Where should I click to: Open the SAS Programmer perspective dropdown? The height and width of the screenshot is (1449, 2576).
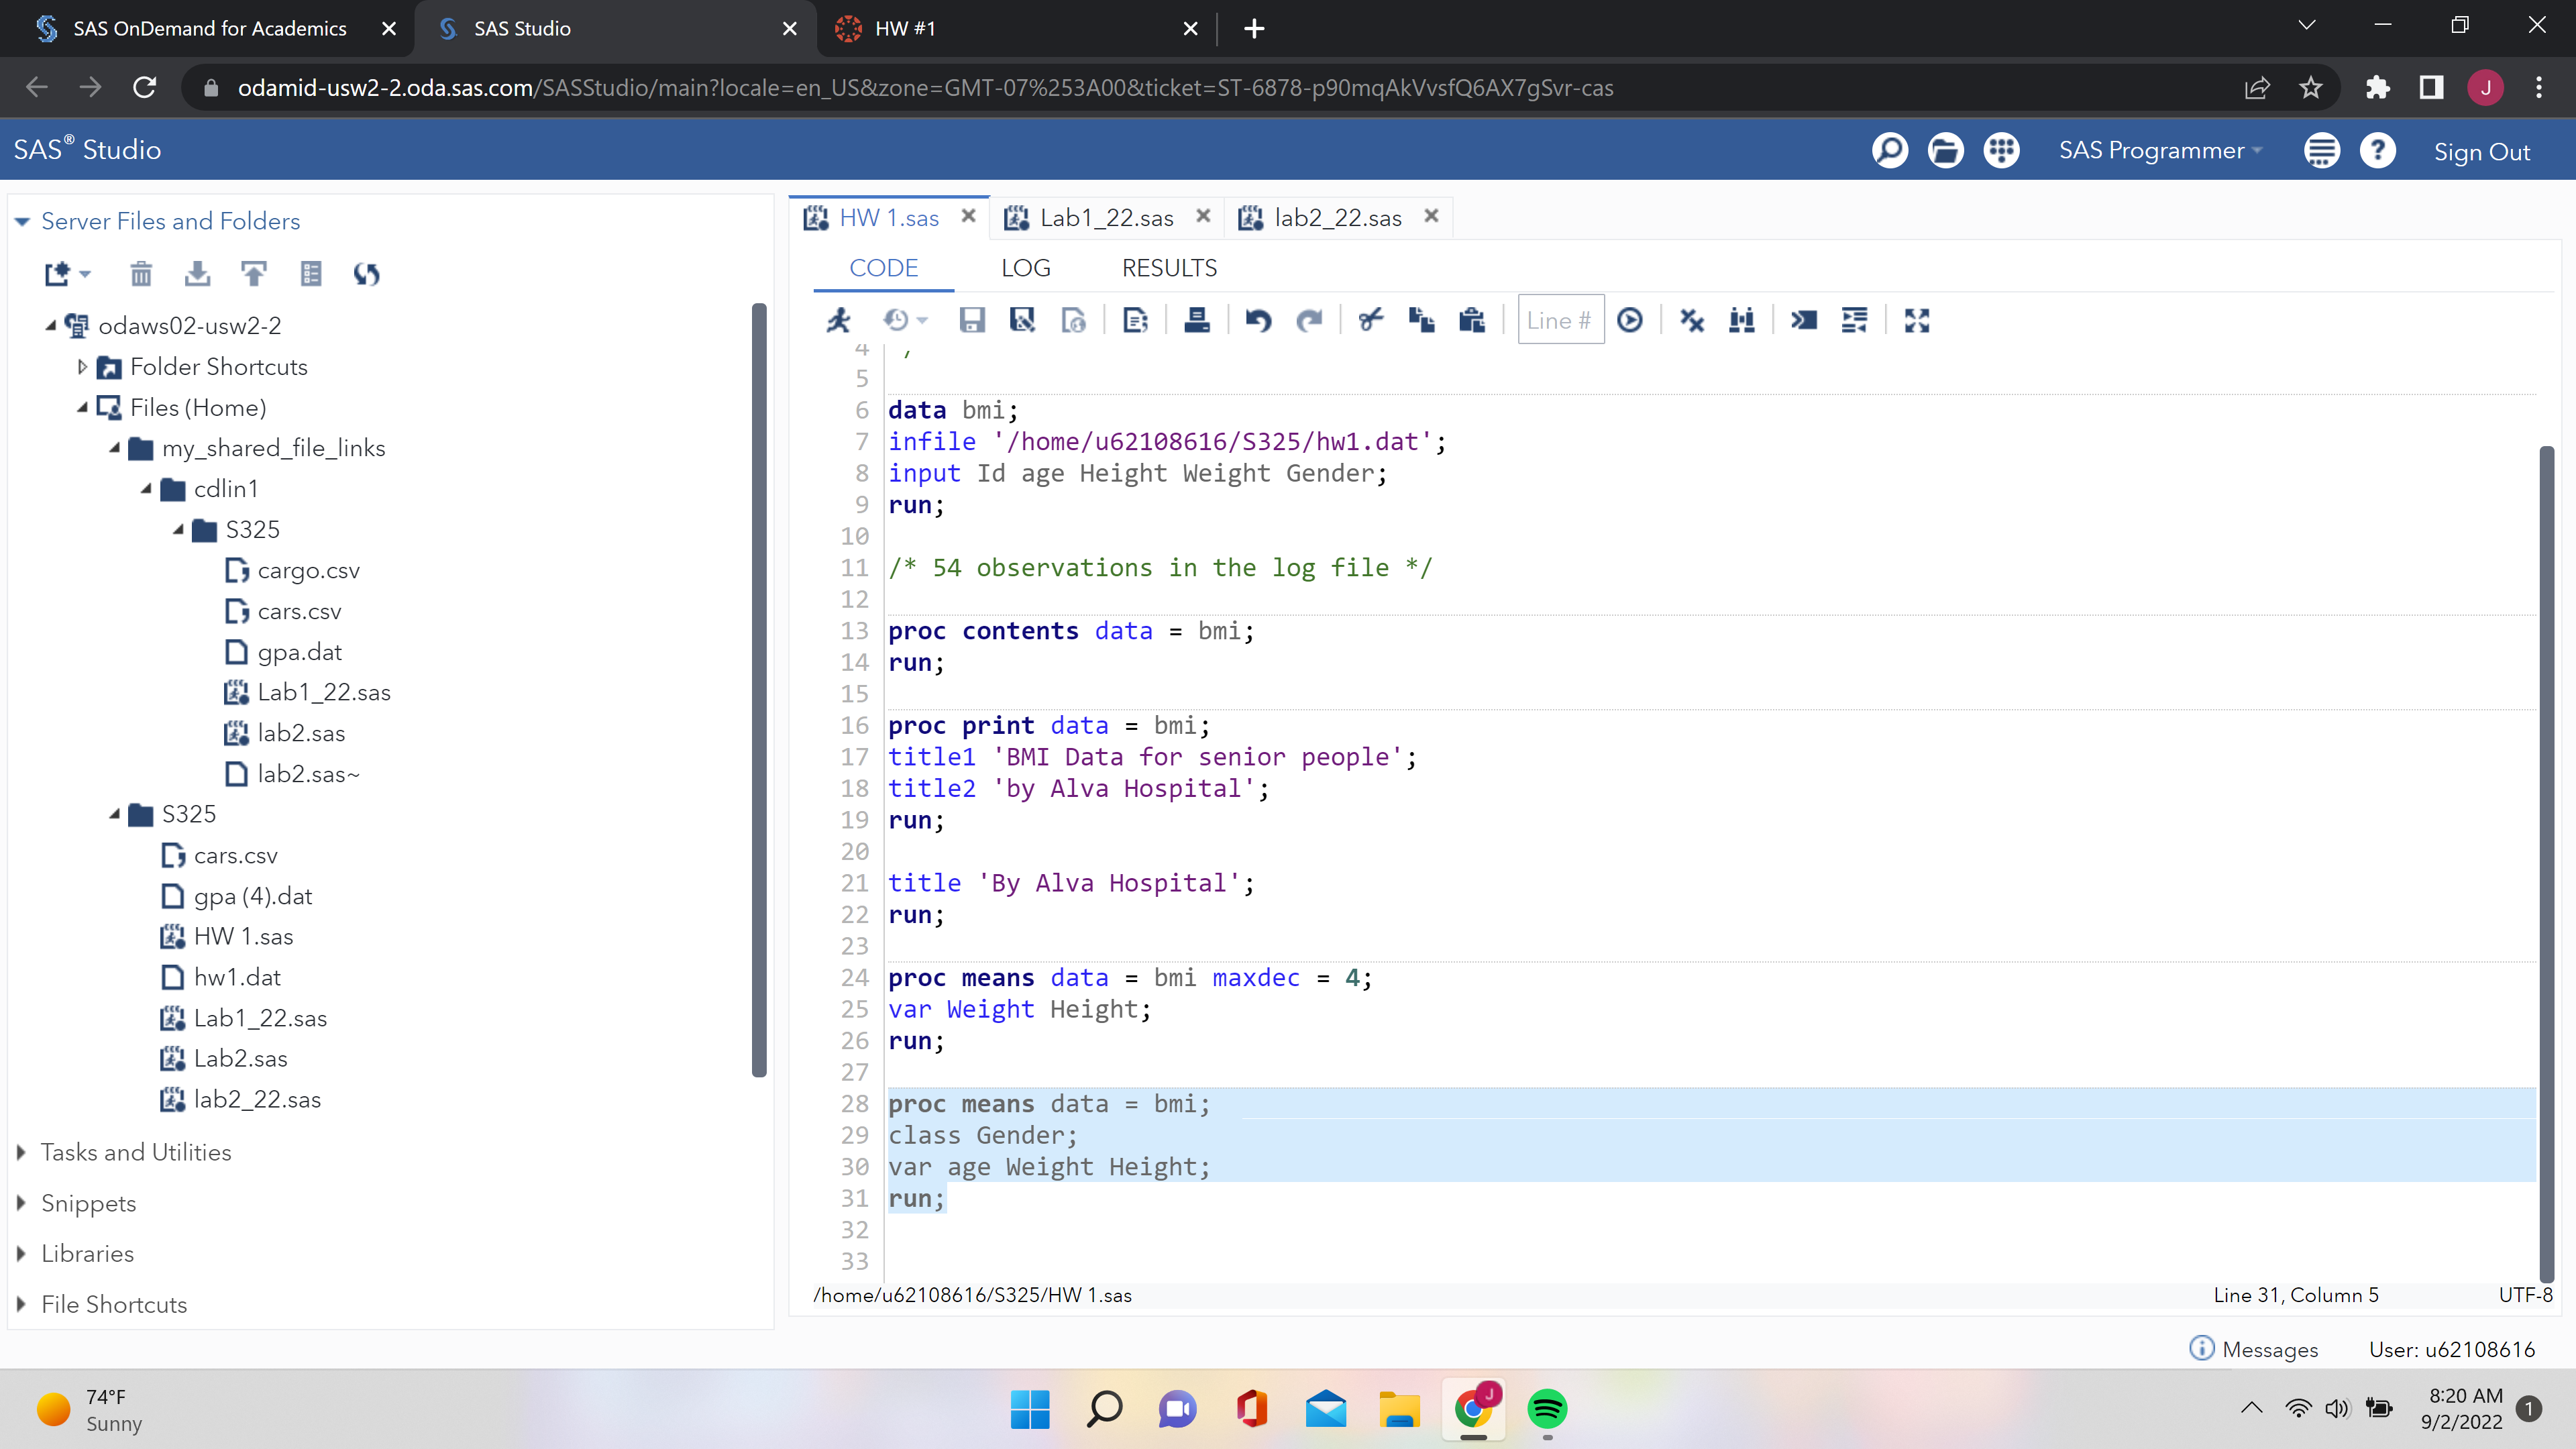point(2159,150)
